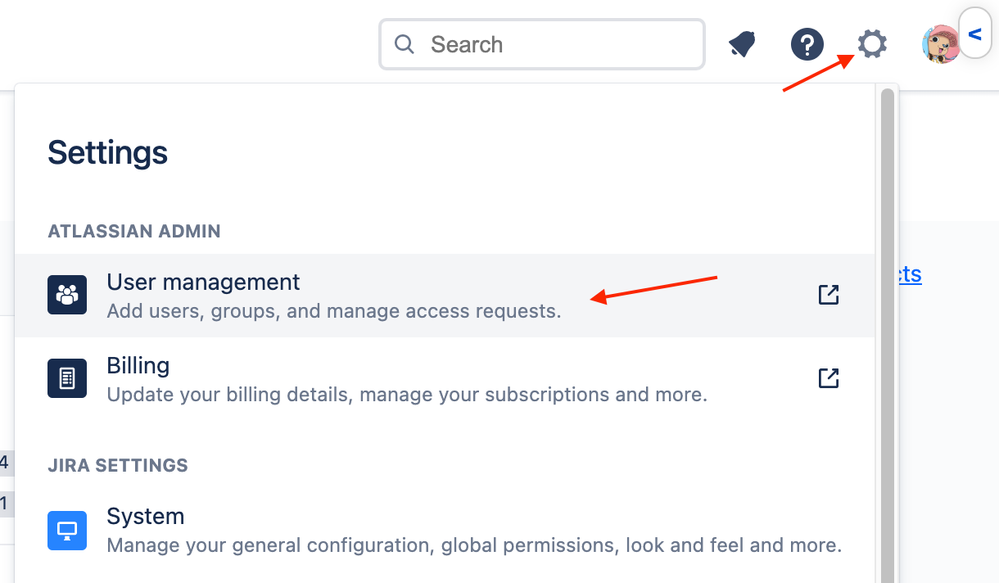This screenshot has width=999, height=583.
Task: Click the User management people icon
Action: tap(67, 295)
